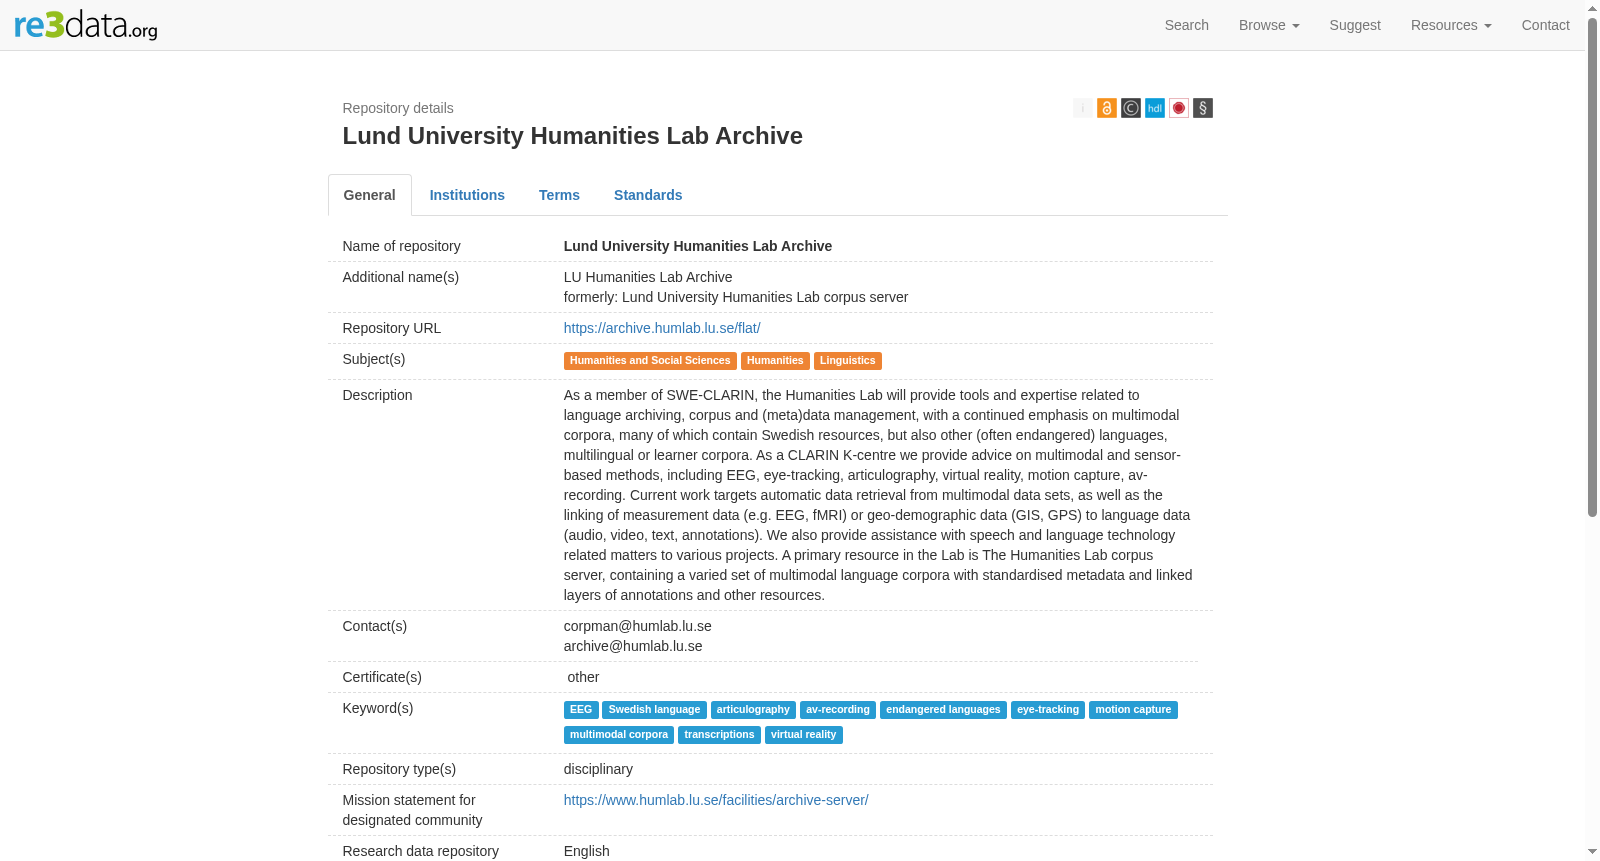The width and height of the screenshot is (1600, 861).
Task: Click the 'other' certificate value
Action: click(x=583, y=677)
